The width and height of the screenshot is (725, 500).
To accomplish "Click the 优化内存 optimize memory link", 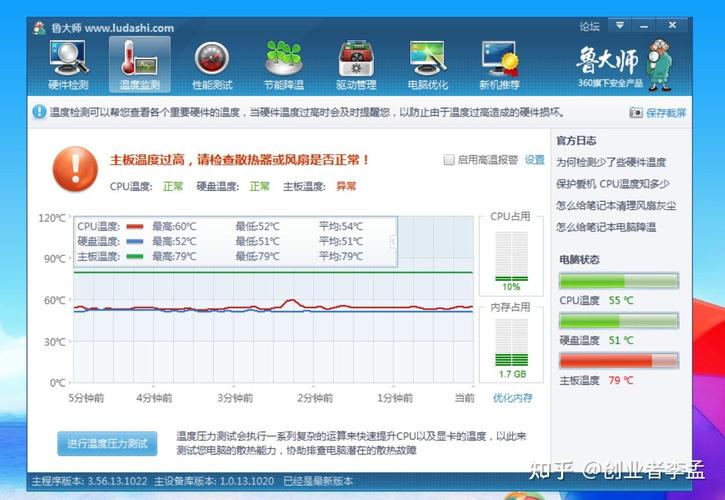I will (x=512, y=398).
